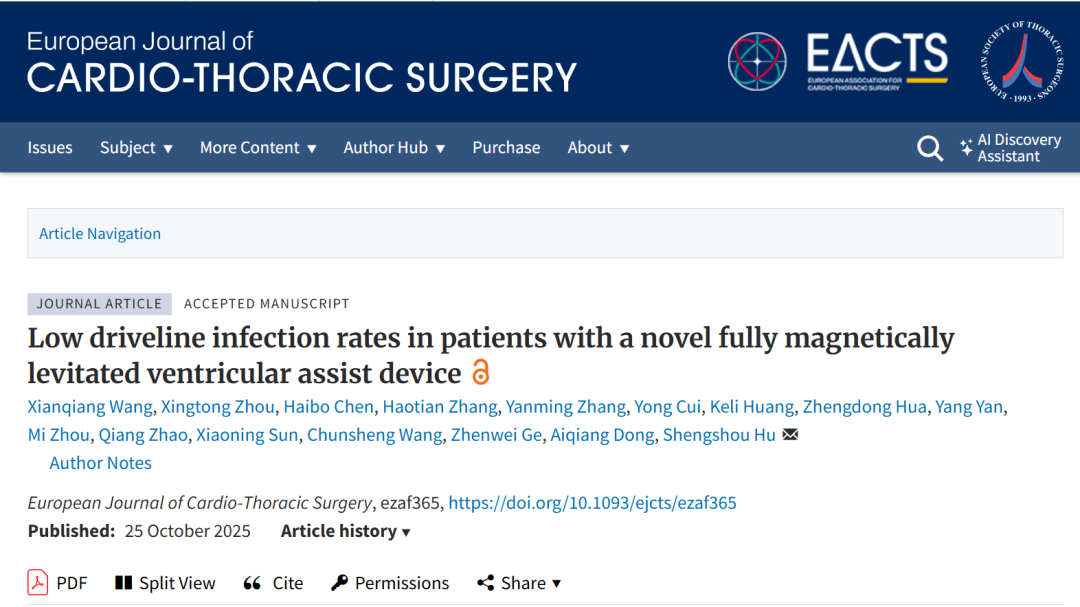Click the search magnifier icon
Viewport: 1080px width, 607px height.
[x=930, y=148]
